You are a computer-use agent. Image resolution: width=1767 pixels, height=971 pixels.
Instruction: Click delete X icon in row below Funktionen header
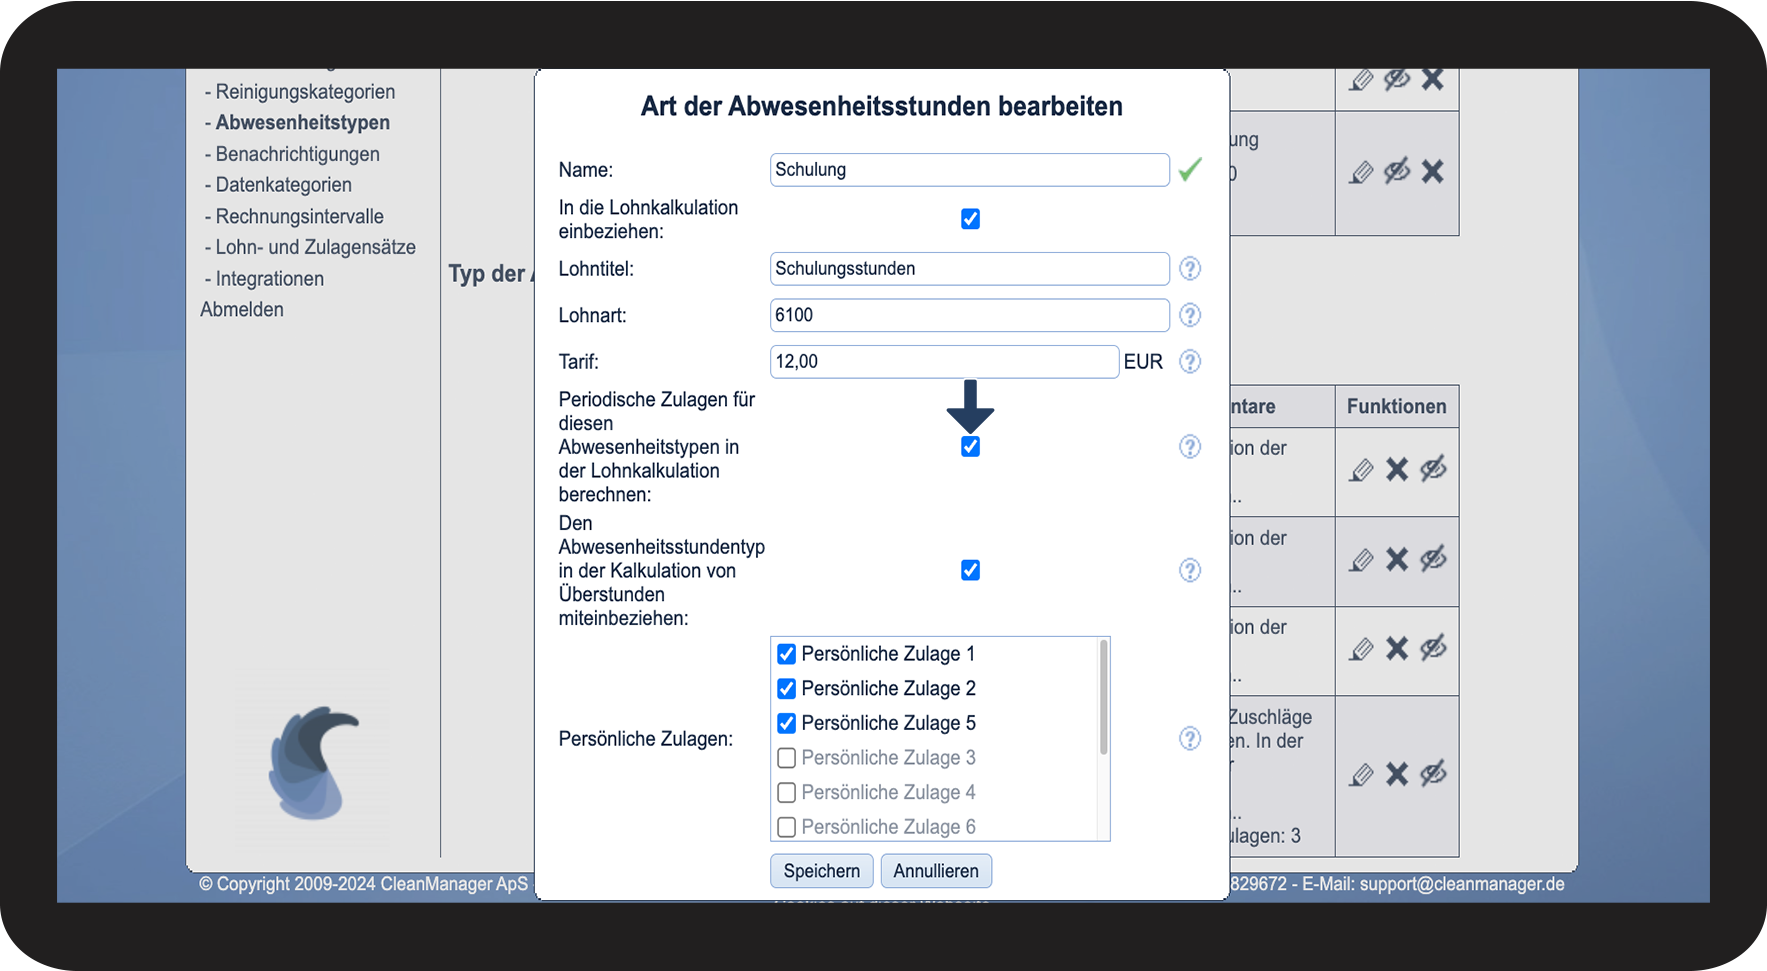click(1397, 469)
